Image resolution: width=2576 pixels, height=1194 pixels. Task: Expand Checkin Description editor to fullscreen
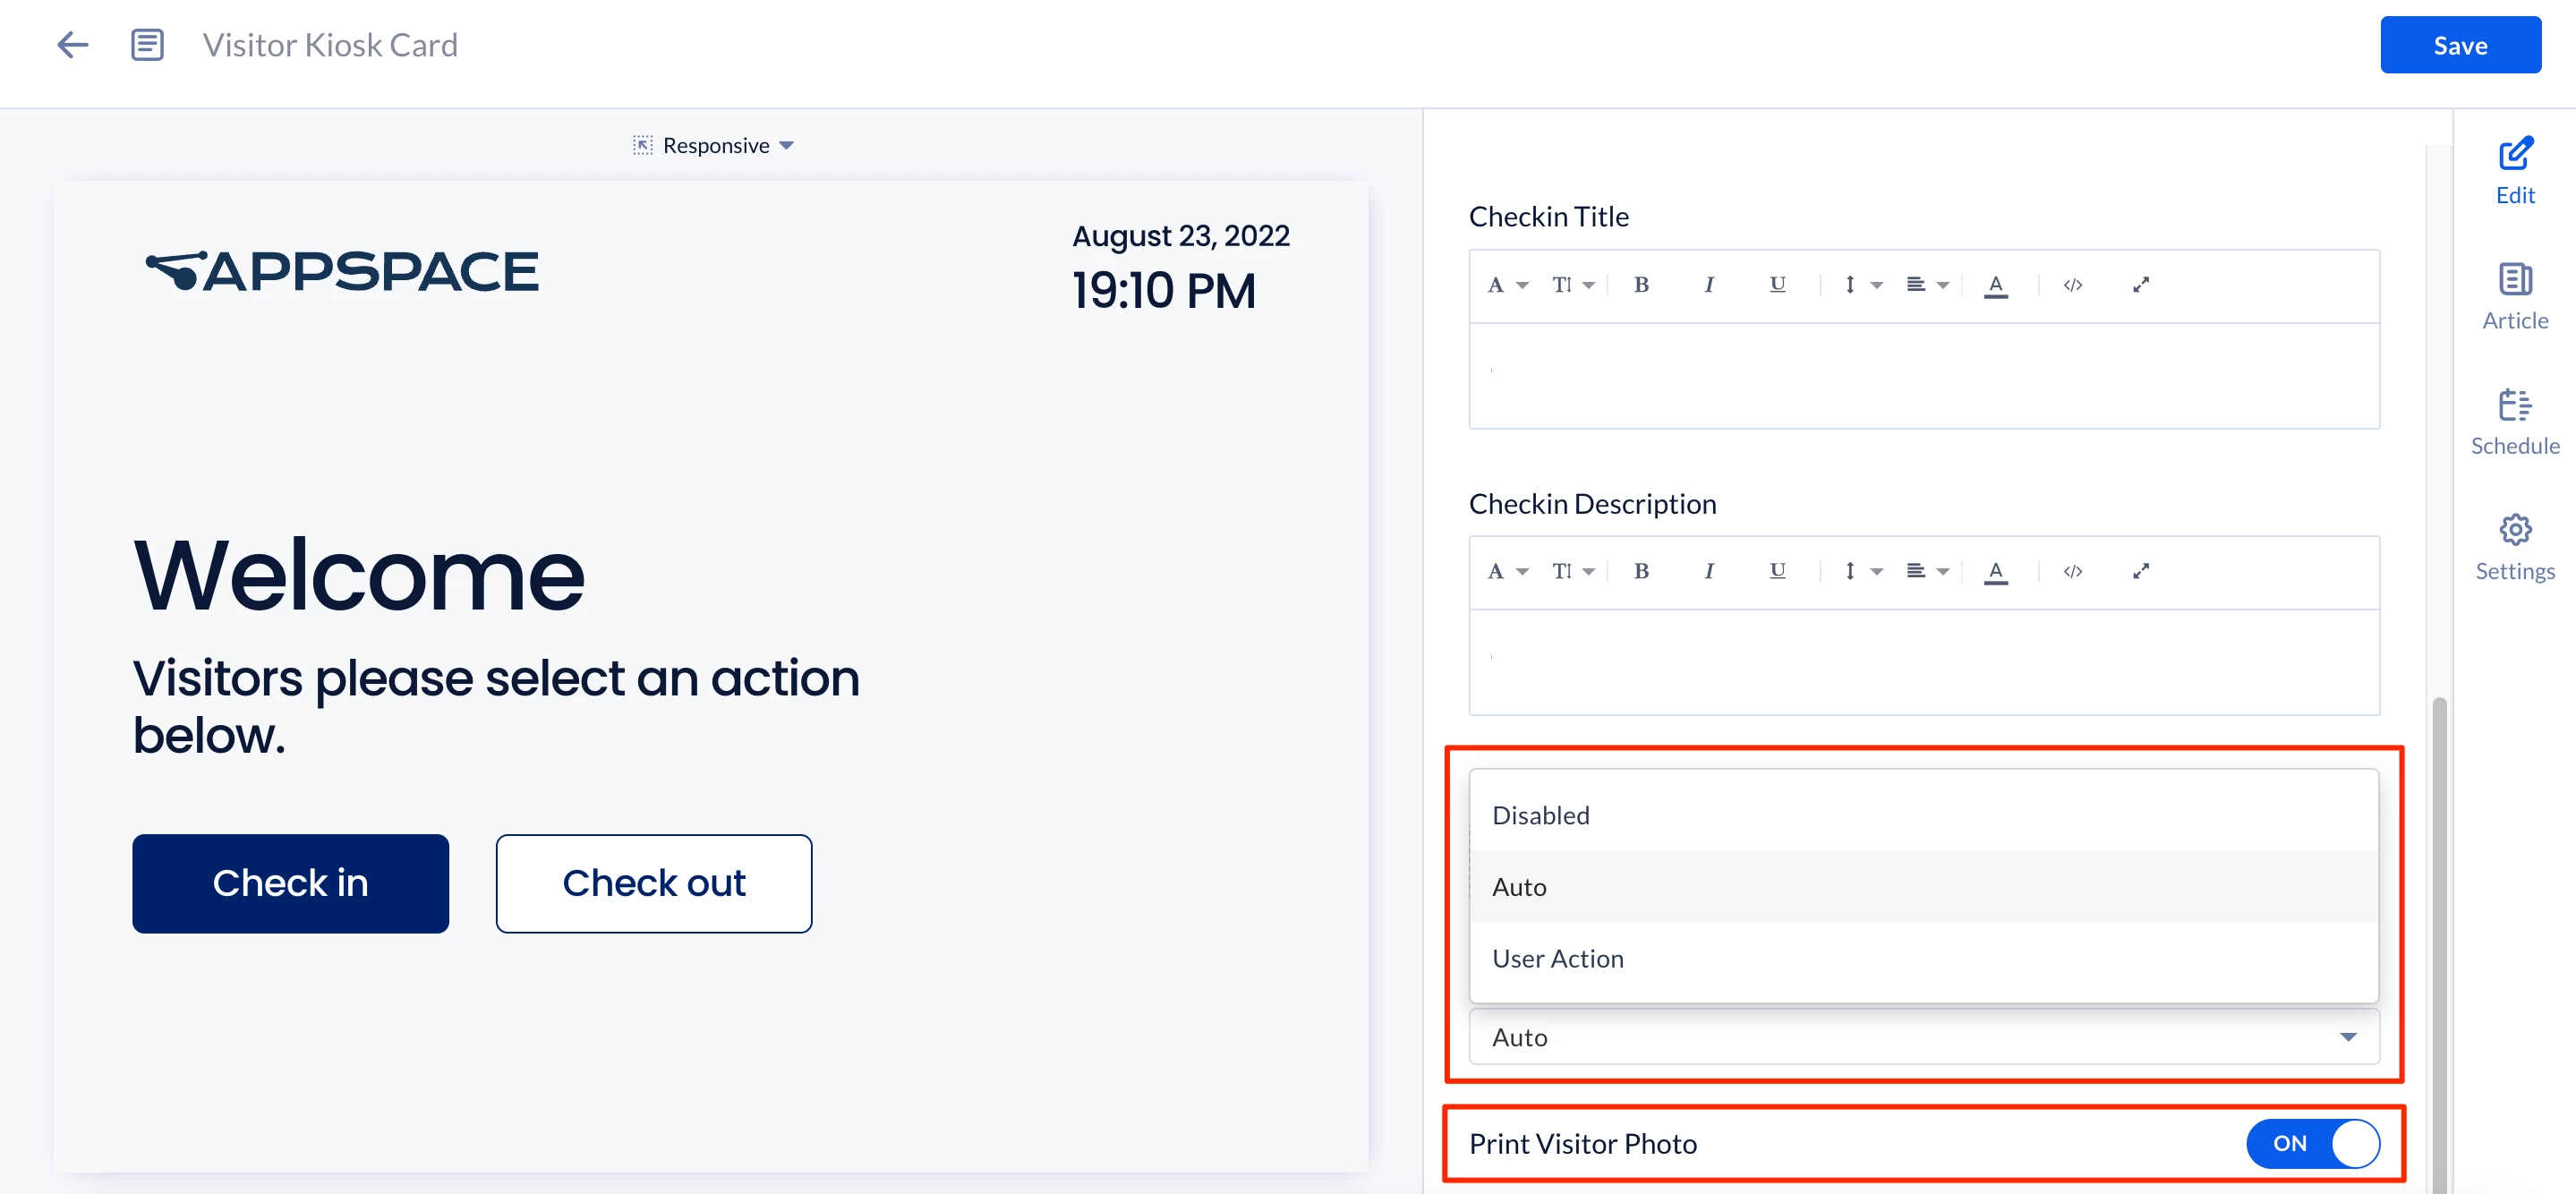[2140, 571]
